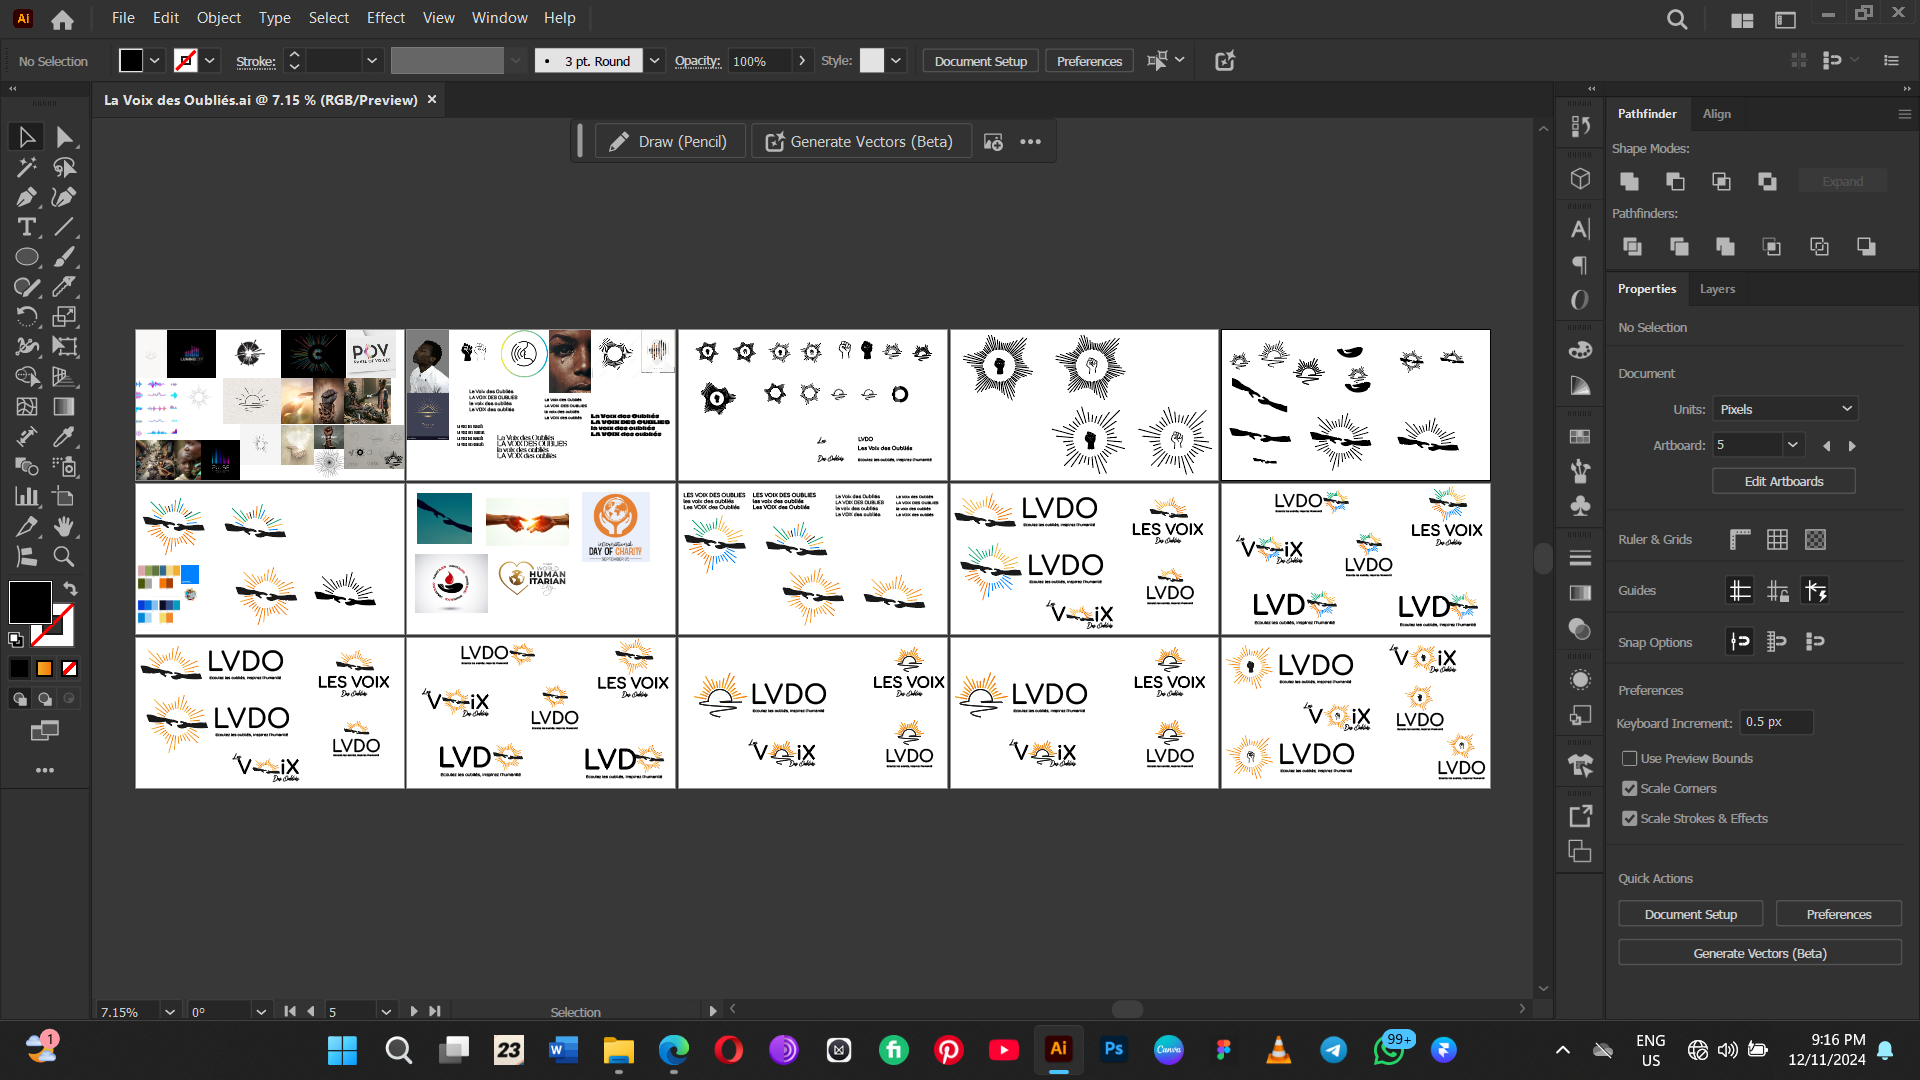Viewport: 1920px width, 1080px height.
Task: Toggle Show Rulers icon
Action: [1740, 540]
